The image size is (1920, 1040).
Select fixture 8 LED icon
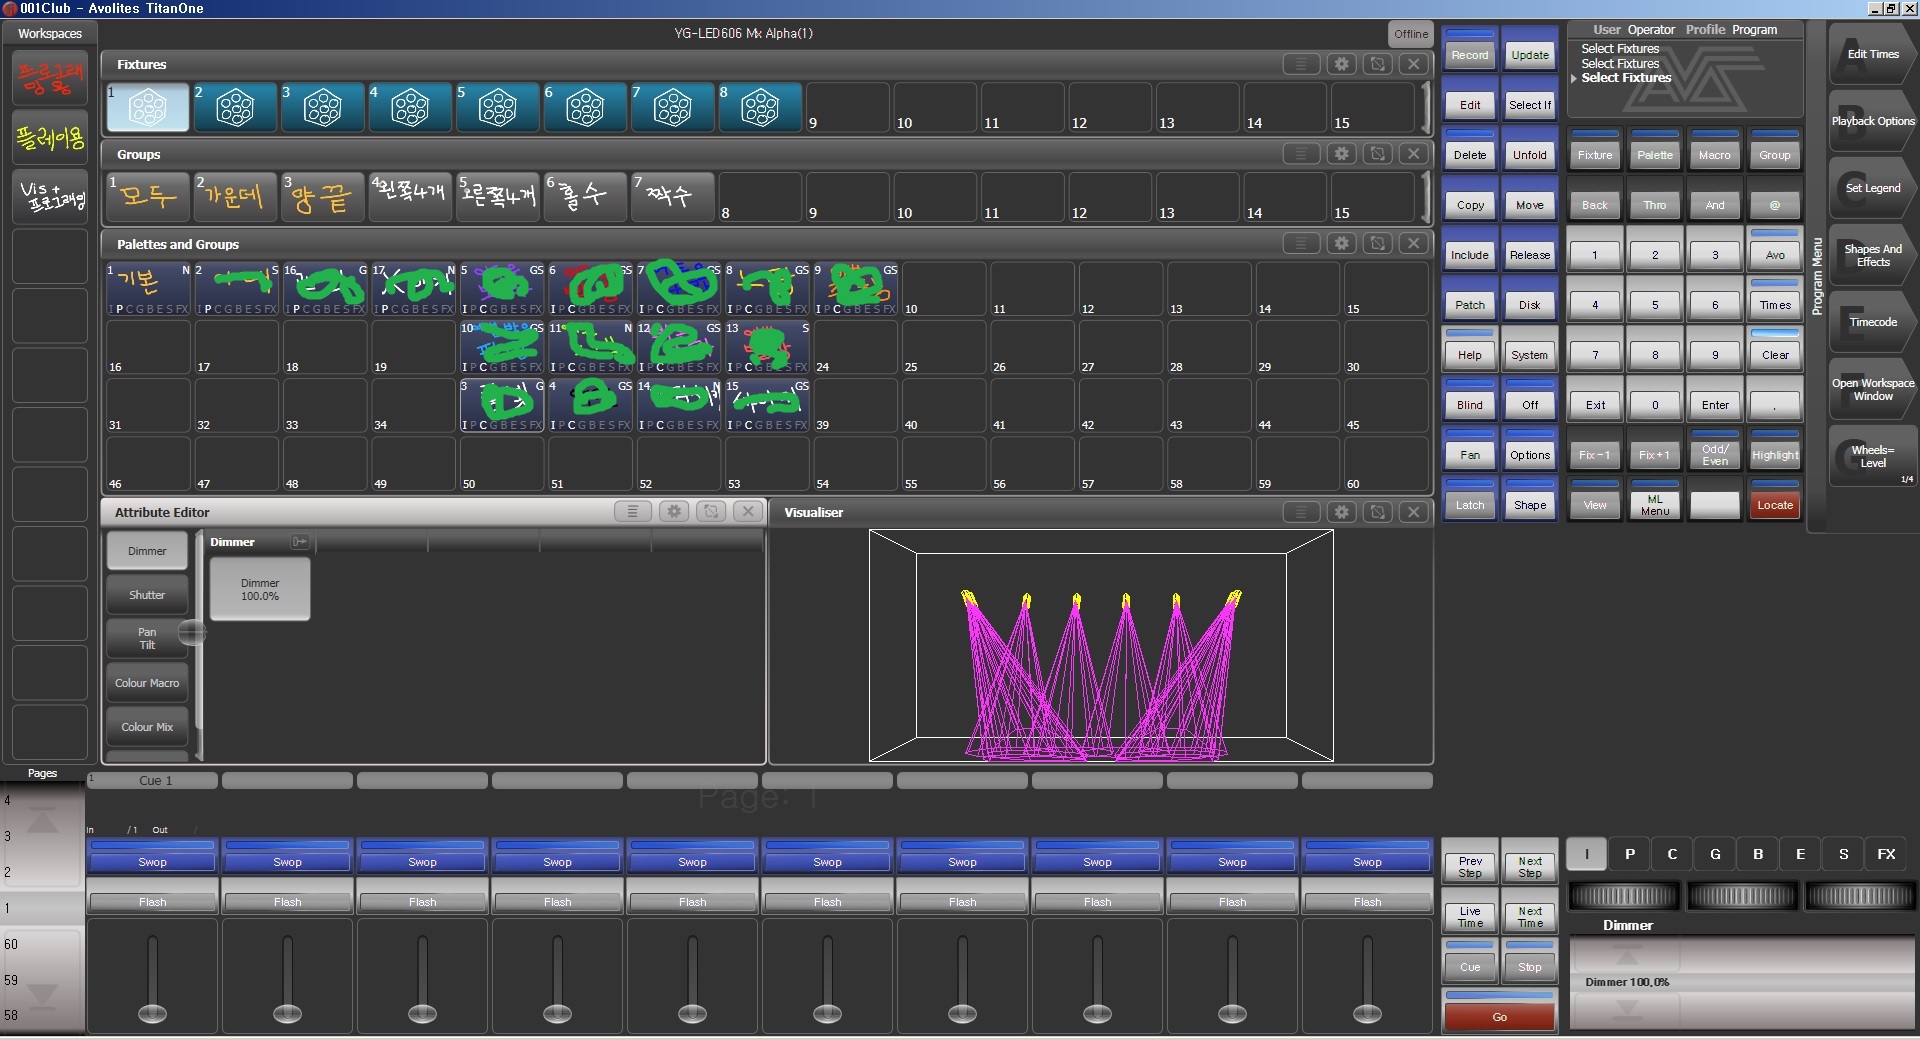[x=760, y=107]
